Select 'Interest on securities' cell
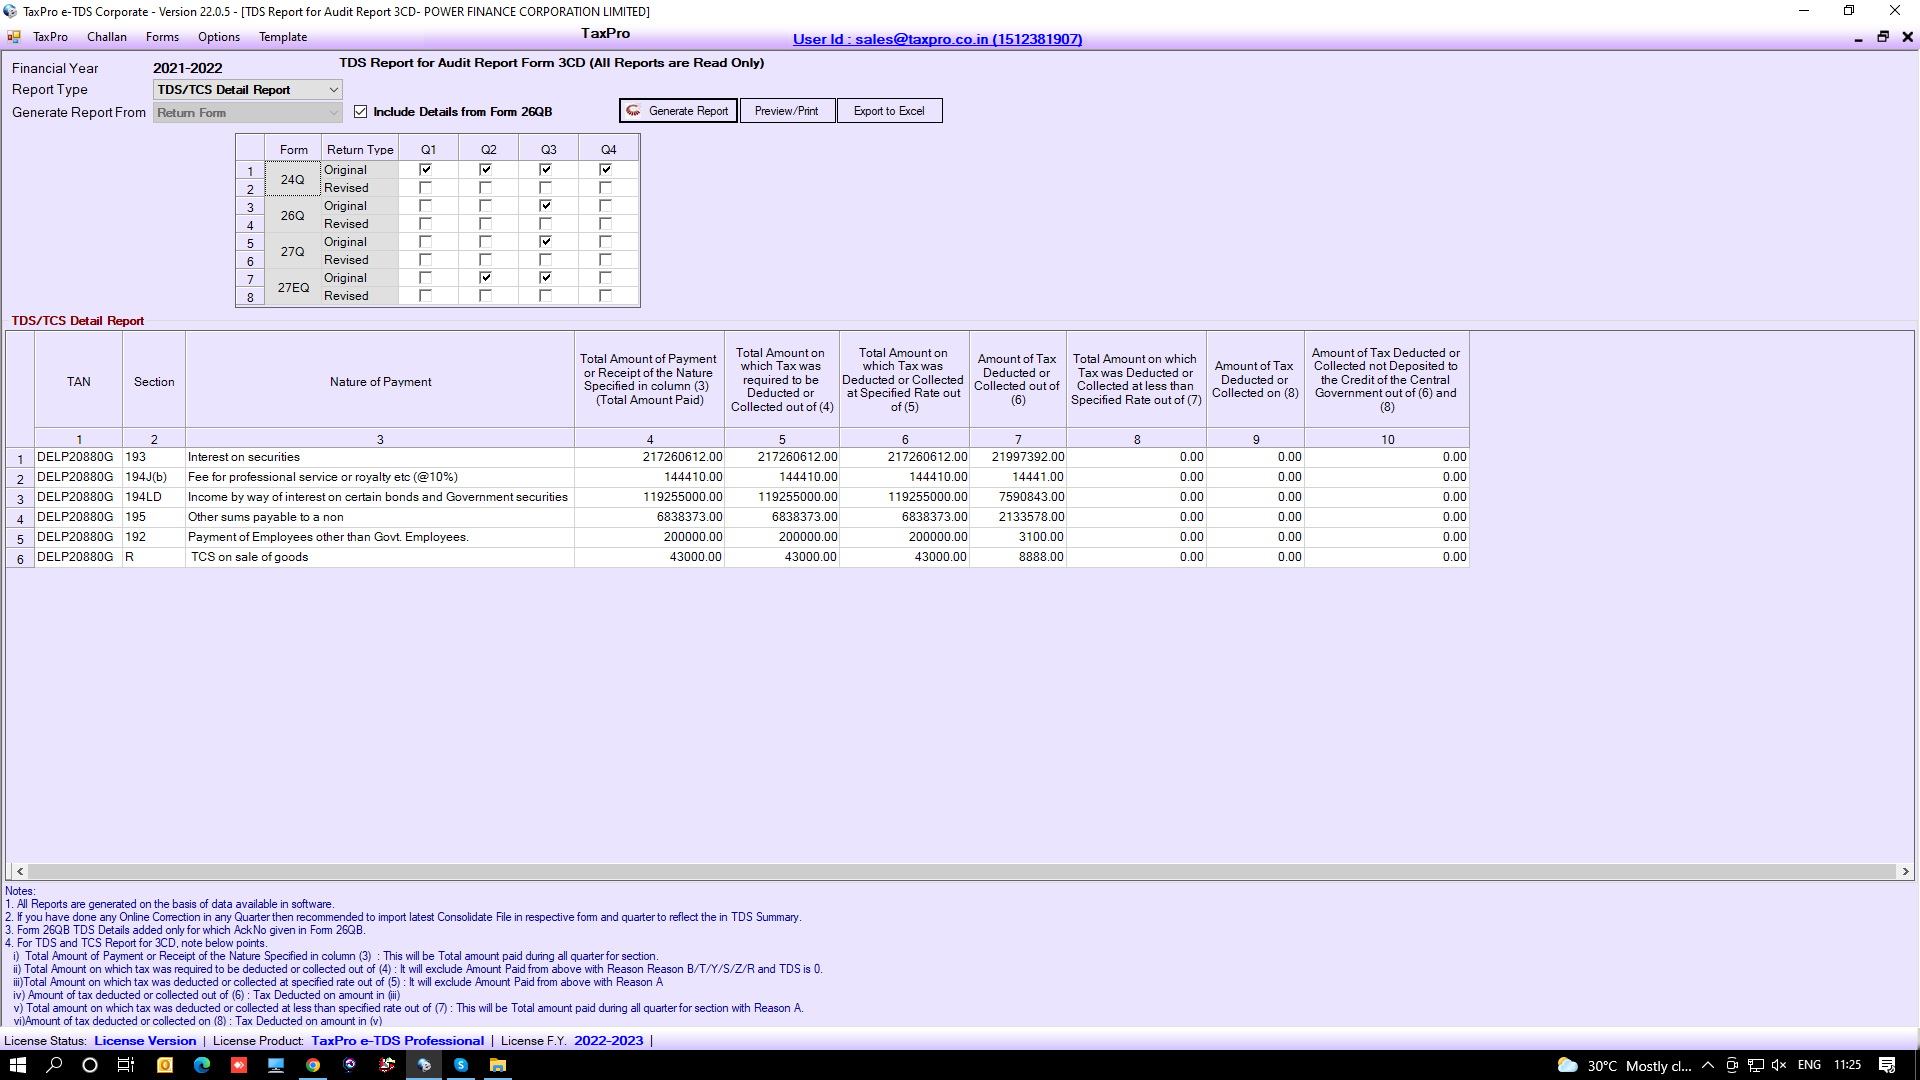The height and width of the screenshot is (1080, 1920). (x=380, y=457)
